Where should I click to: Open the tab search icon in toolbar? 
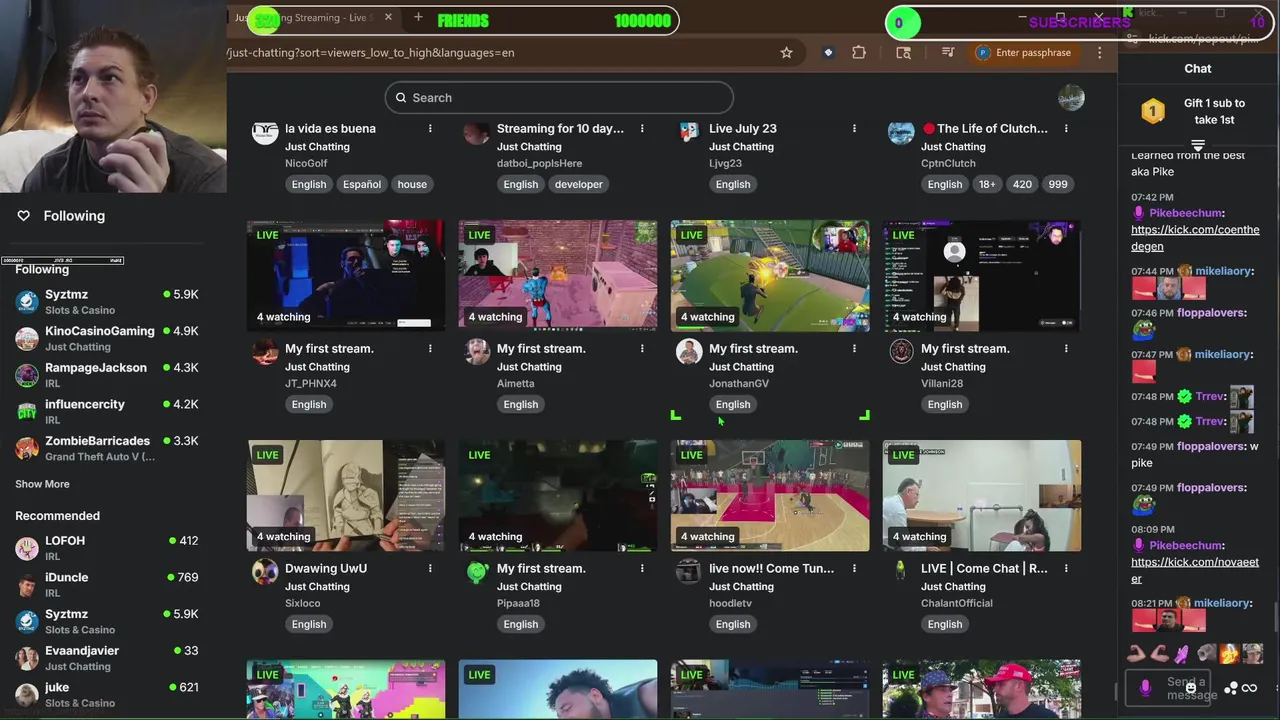point(904,52)
